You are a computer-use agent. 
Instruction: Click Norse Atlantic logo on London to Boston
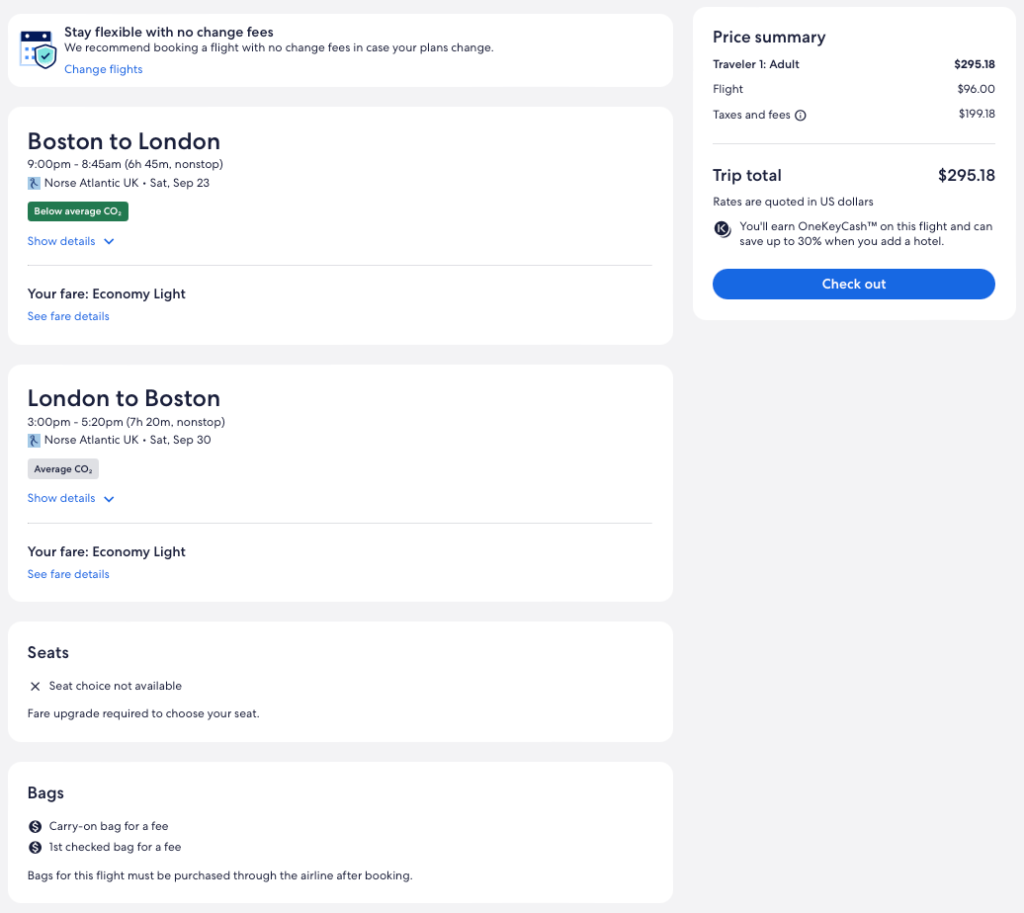tap(34, 440)
